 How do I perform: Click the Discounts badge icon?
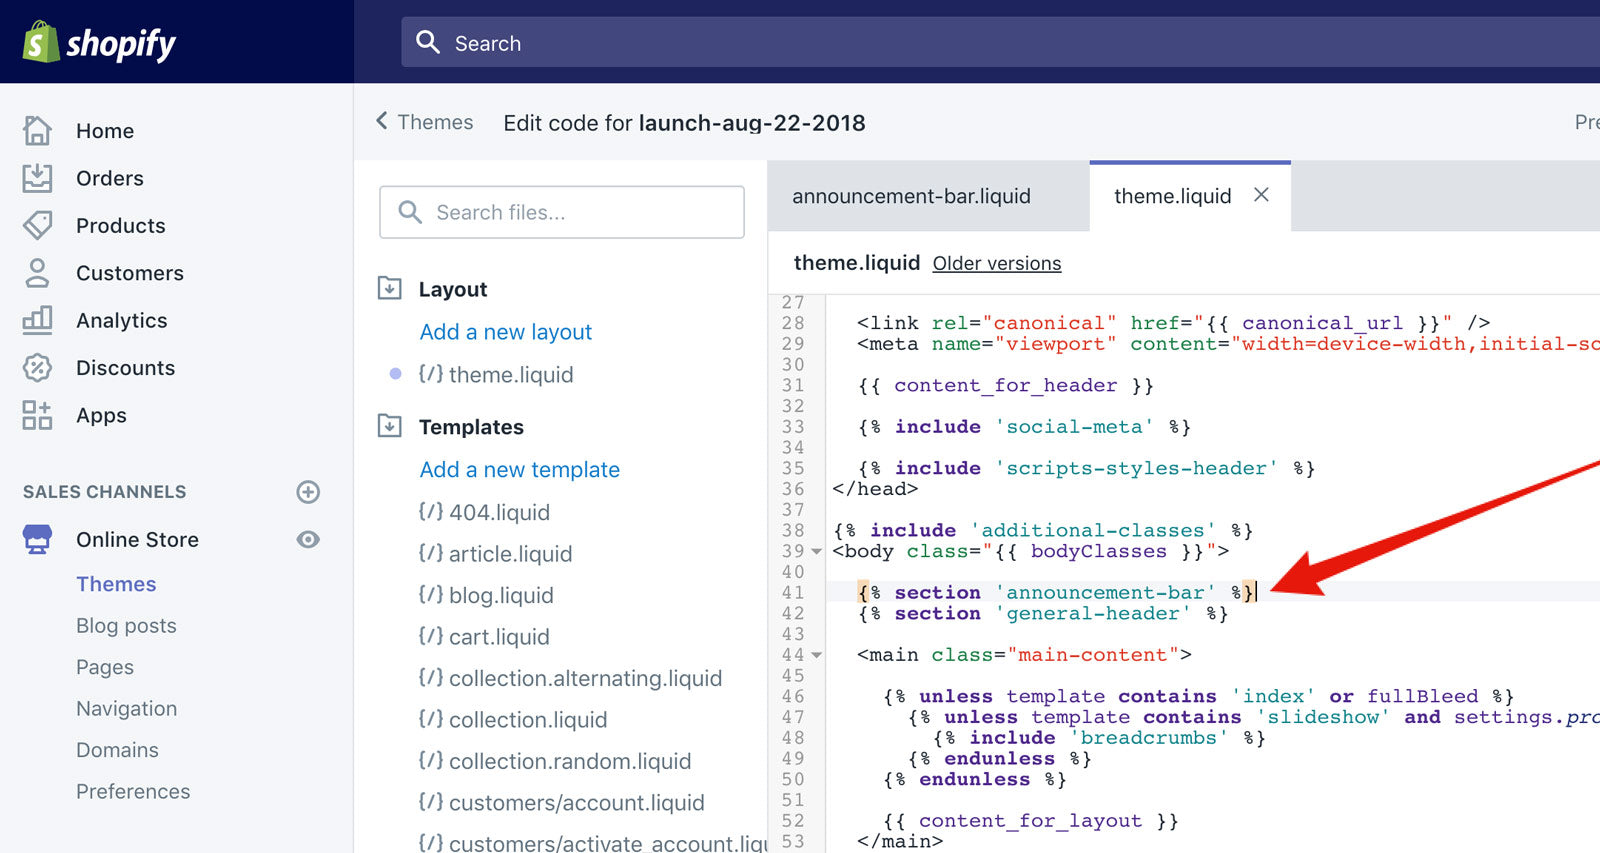pos(37,367)
